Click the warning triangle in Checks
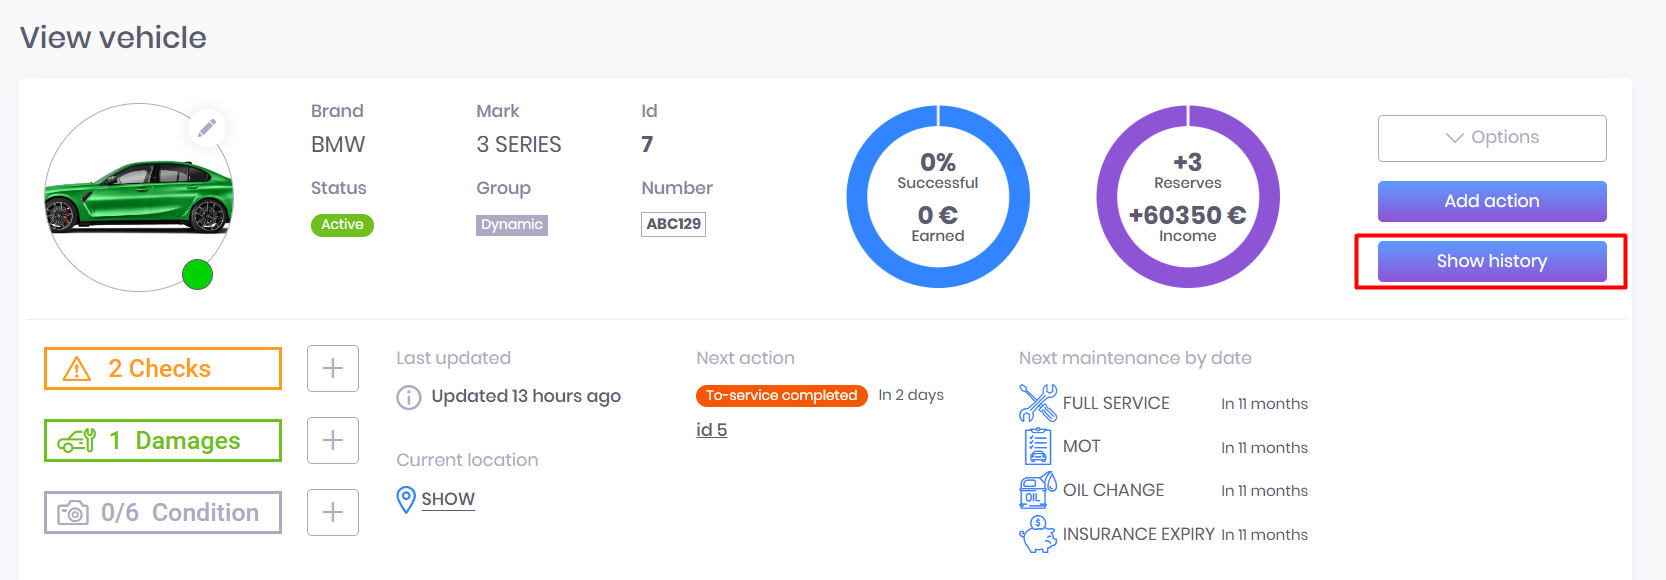This screenshot has height=580, width=1666. point(77,369)
